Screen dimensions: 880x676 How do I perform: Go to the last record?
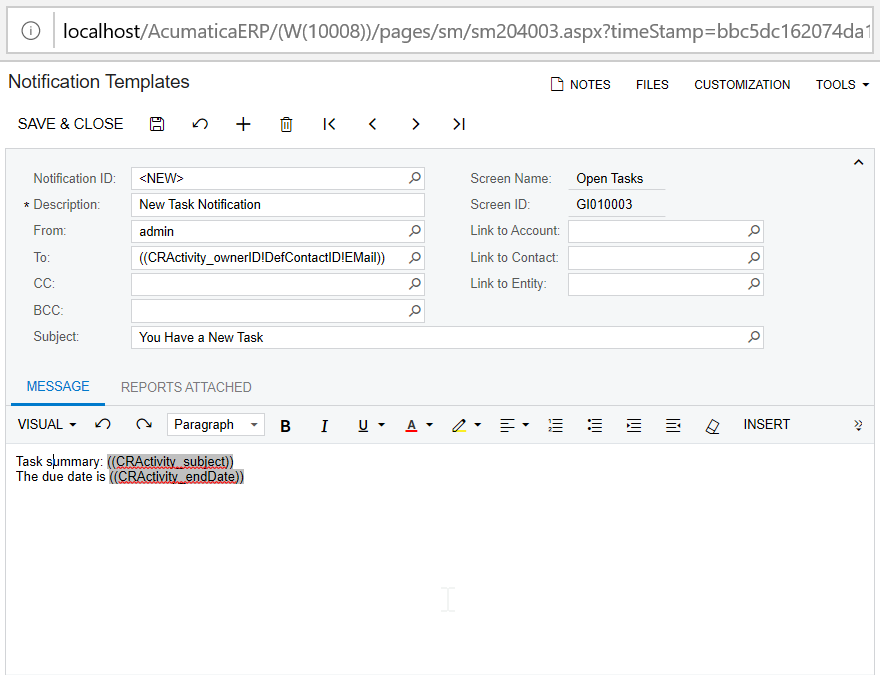pos(458,123)
